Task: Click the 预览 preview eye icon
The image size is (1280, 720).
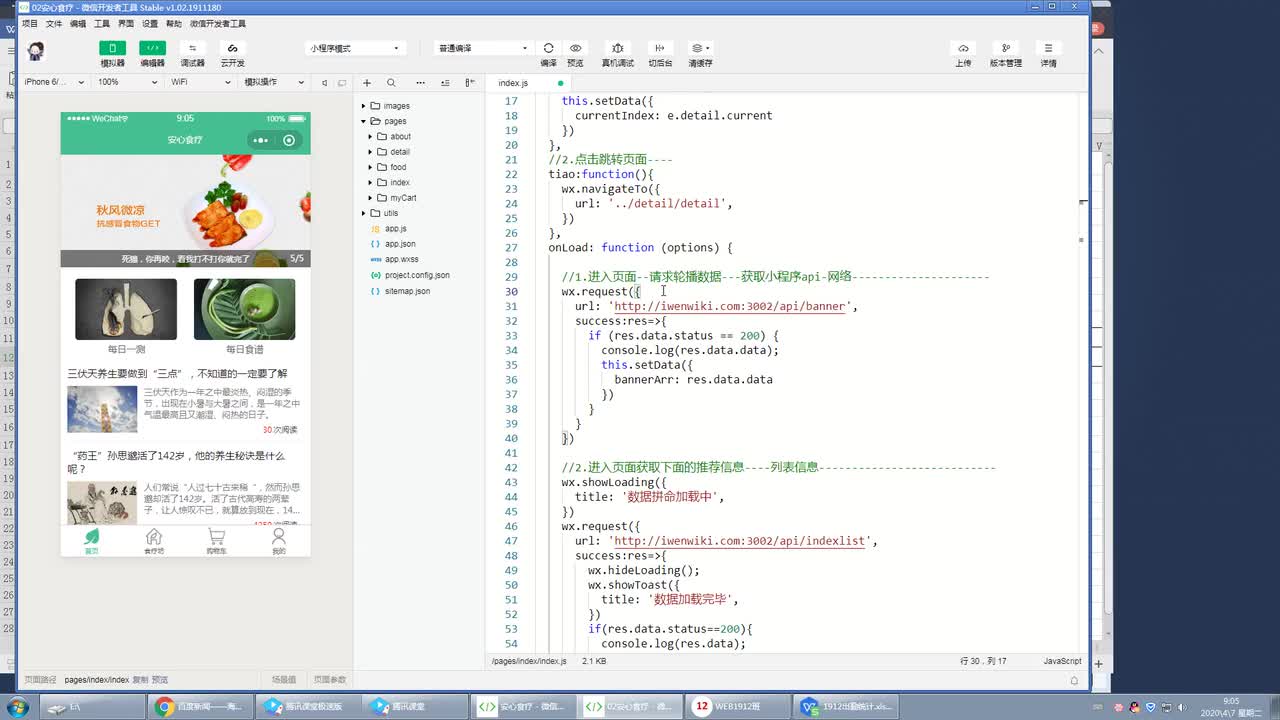Action: click(575, 48)
